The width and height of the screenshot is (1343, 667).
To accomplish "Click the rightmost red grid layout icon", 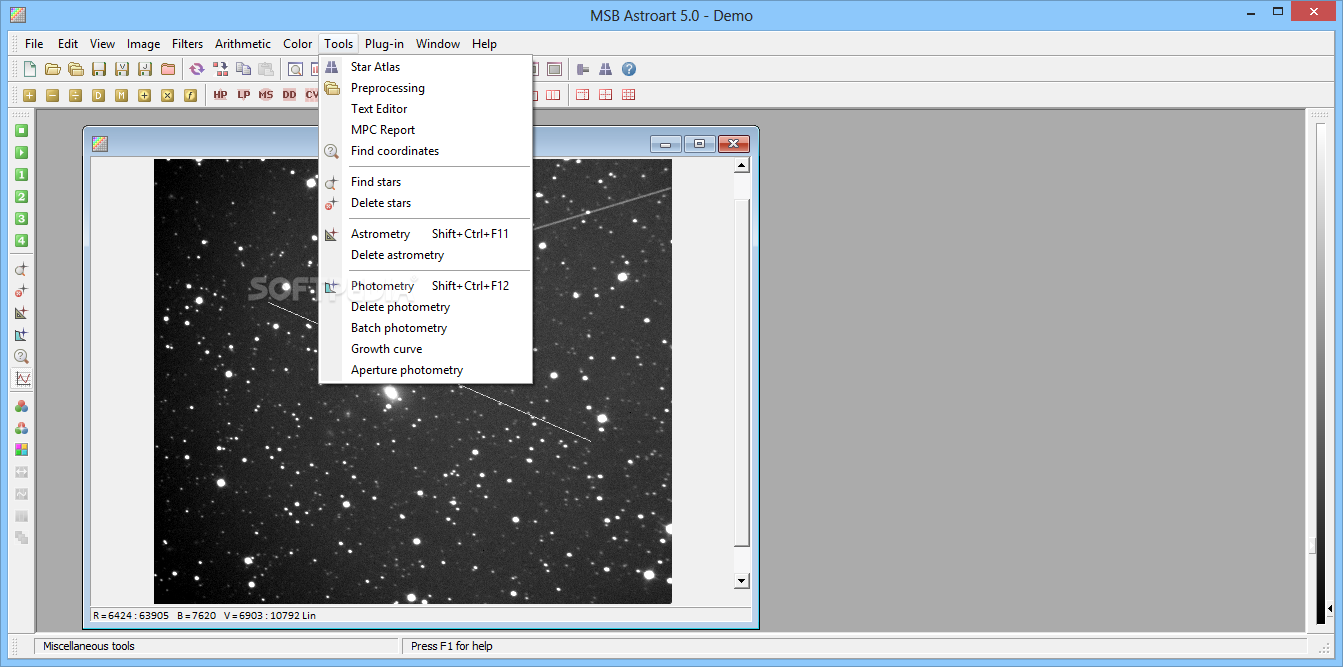I will coord(629,95).
